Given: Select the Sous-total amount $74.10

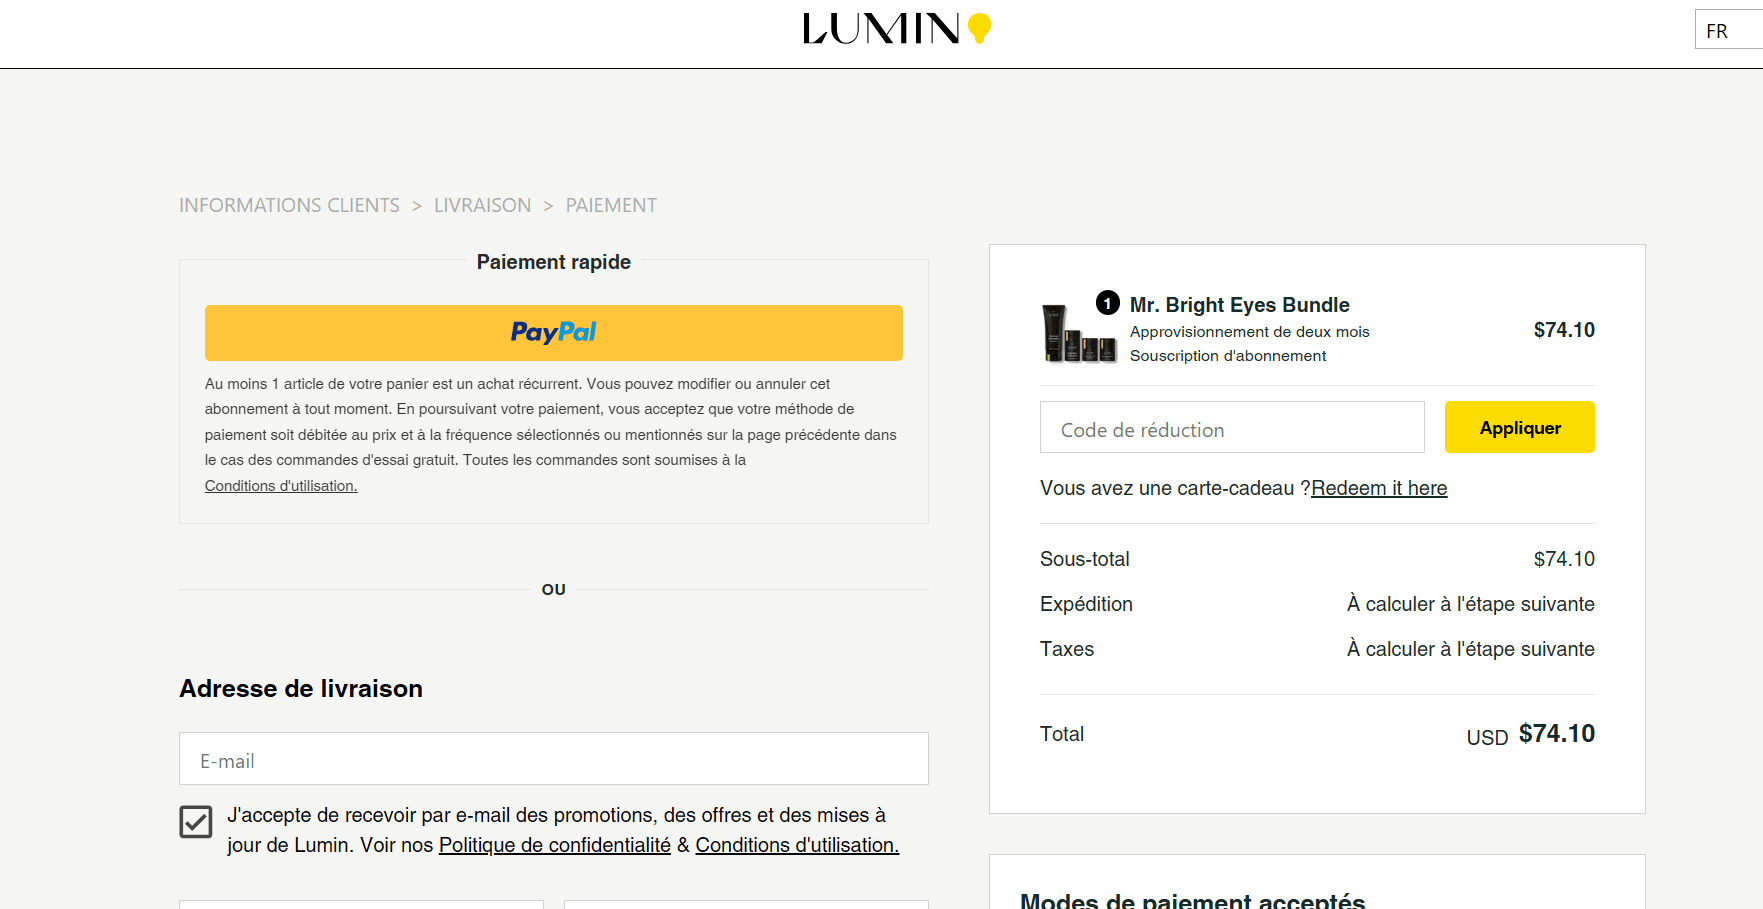Looking at the screenshot, I should click(x=1564, y=559).
